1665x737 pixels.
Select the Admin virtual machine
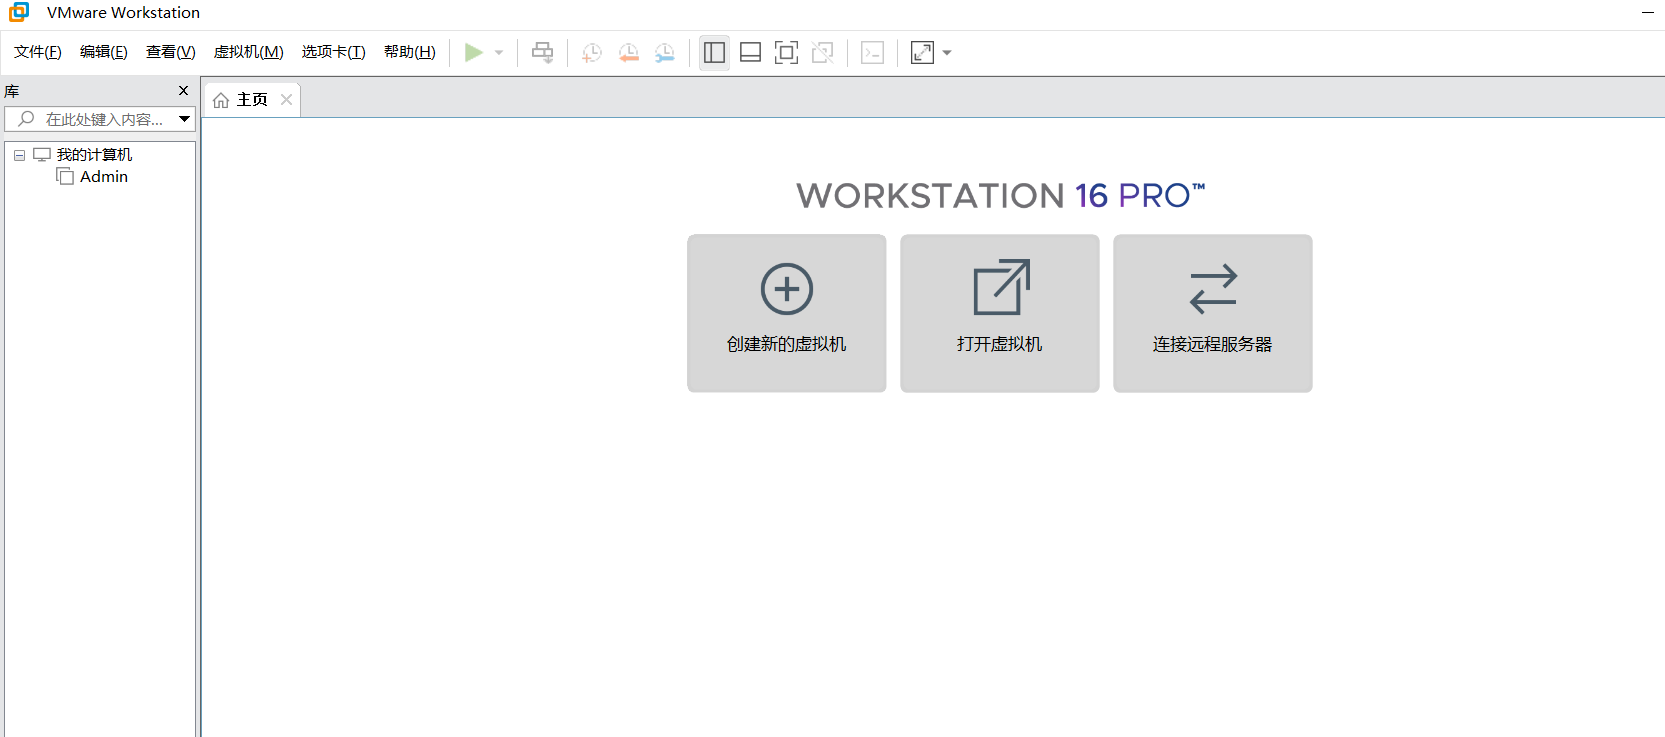click(104, 177)
